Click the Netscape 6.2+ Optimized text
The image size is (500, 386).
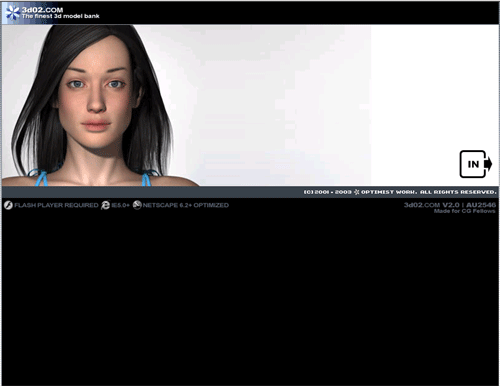[186, 205]
